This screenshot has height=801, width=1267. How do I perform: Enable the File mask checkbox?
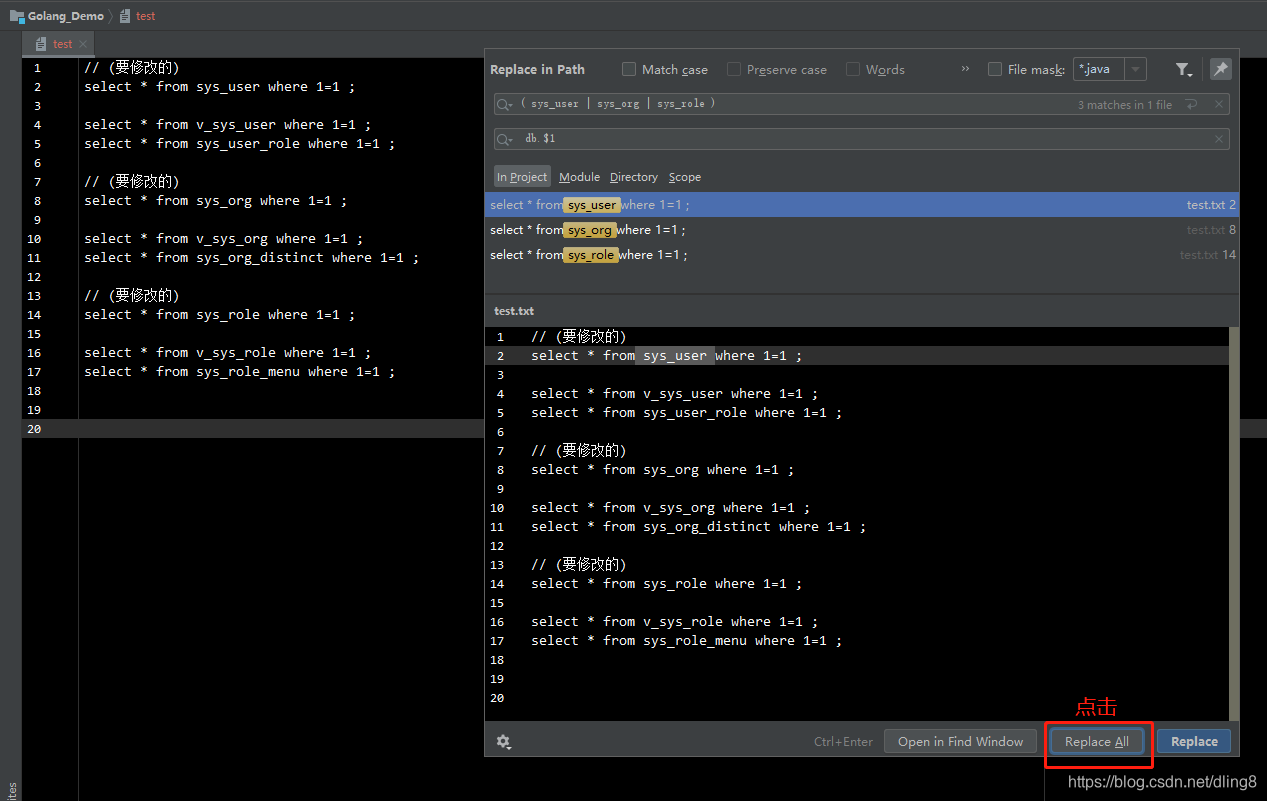[x=995, y=69]
